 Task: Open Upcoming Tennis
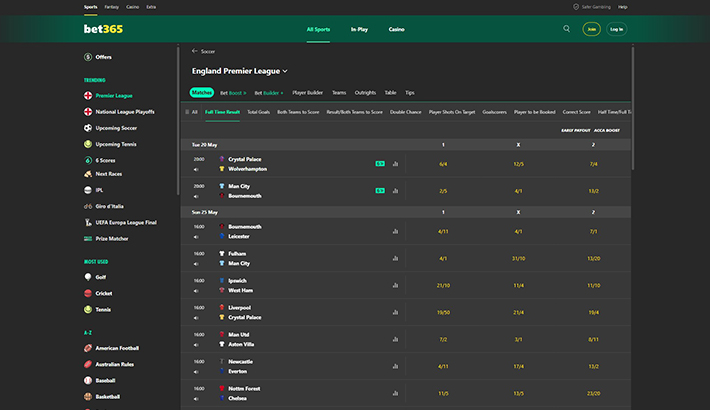point(110,145)
